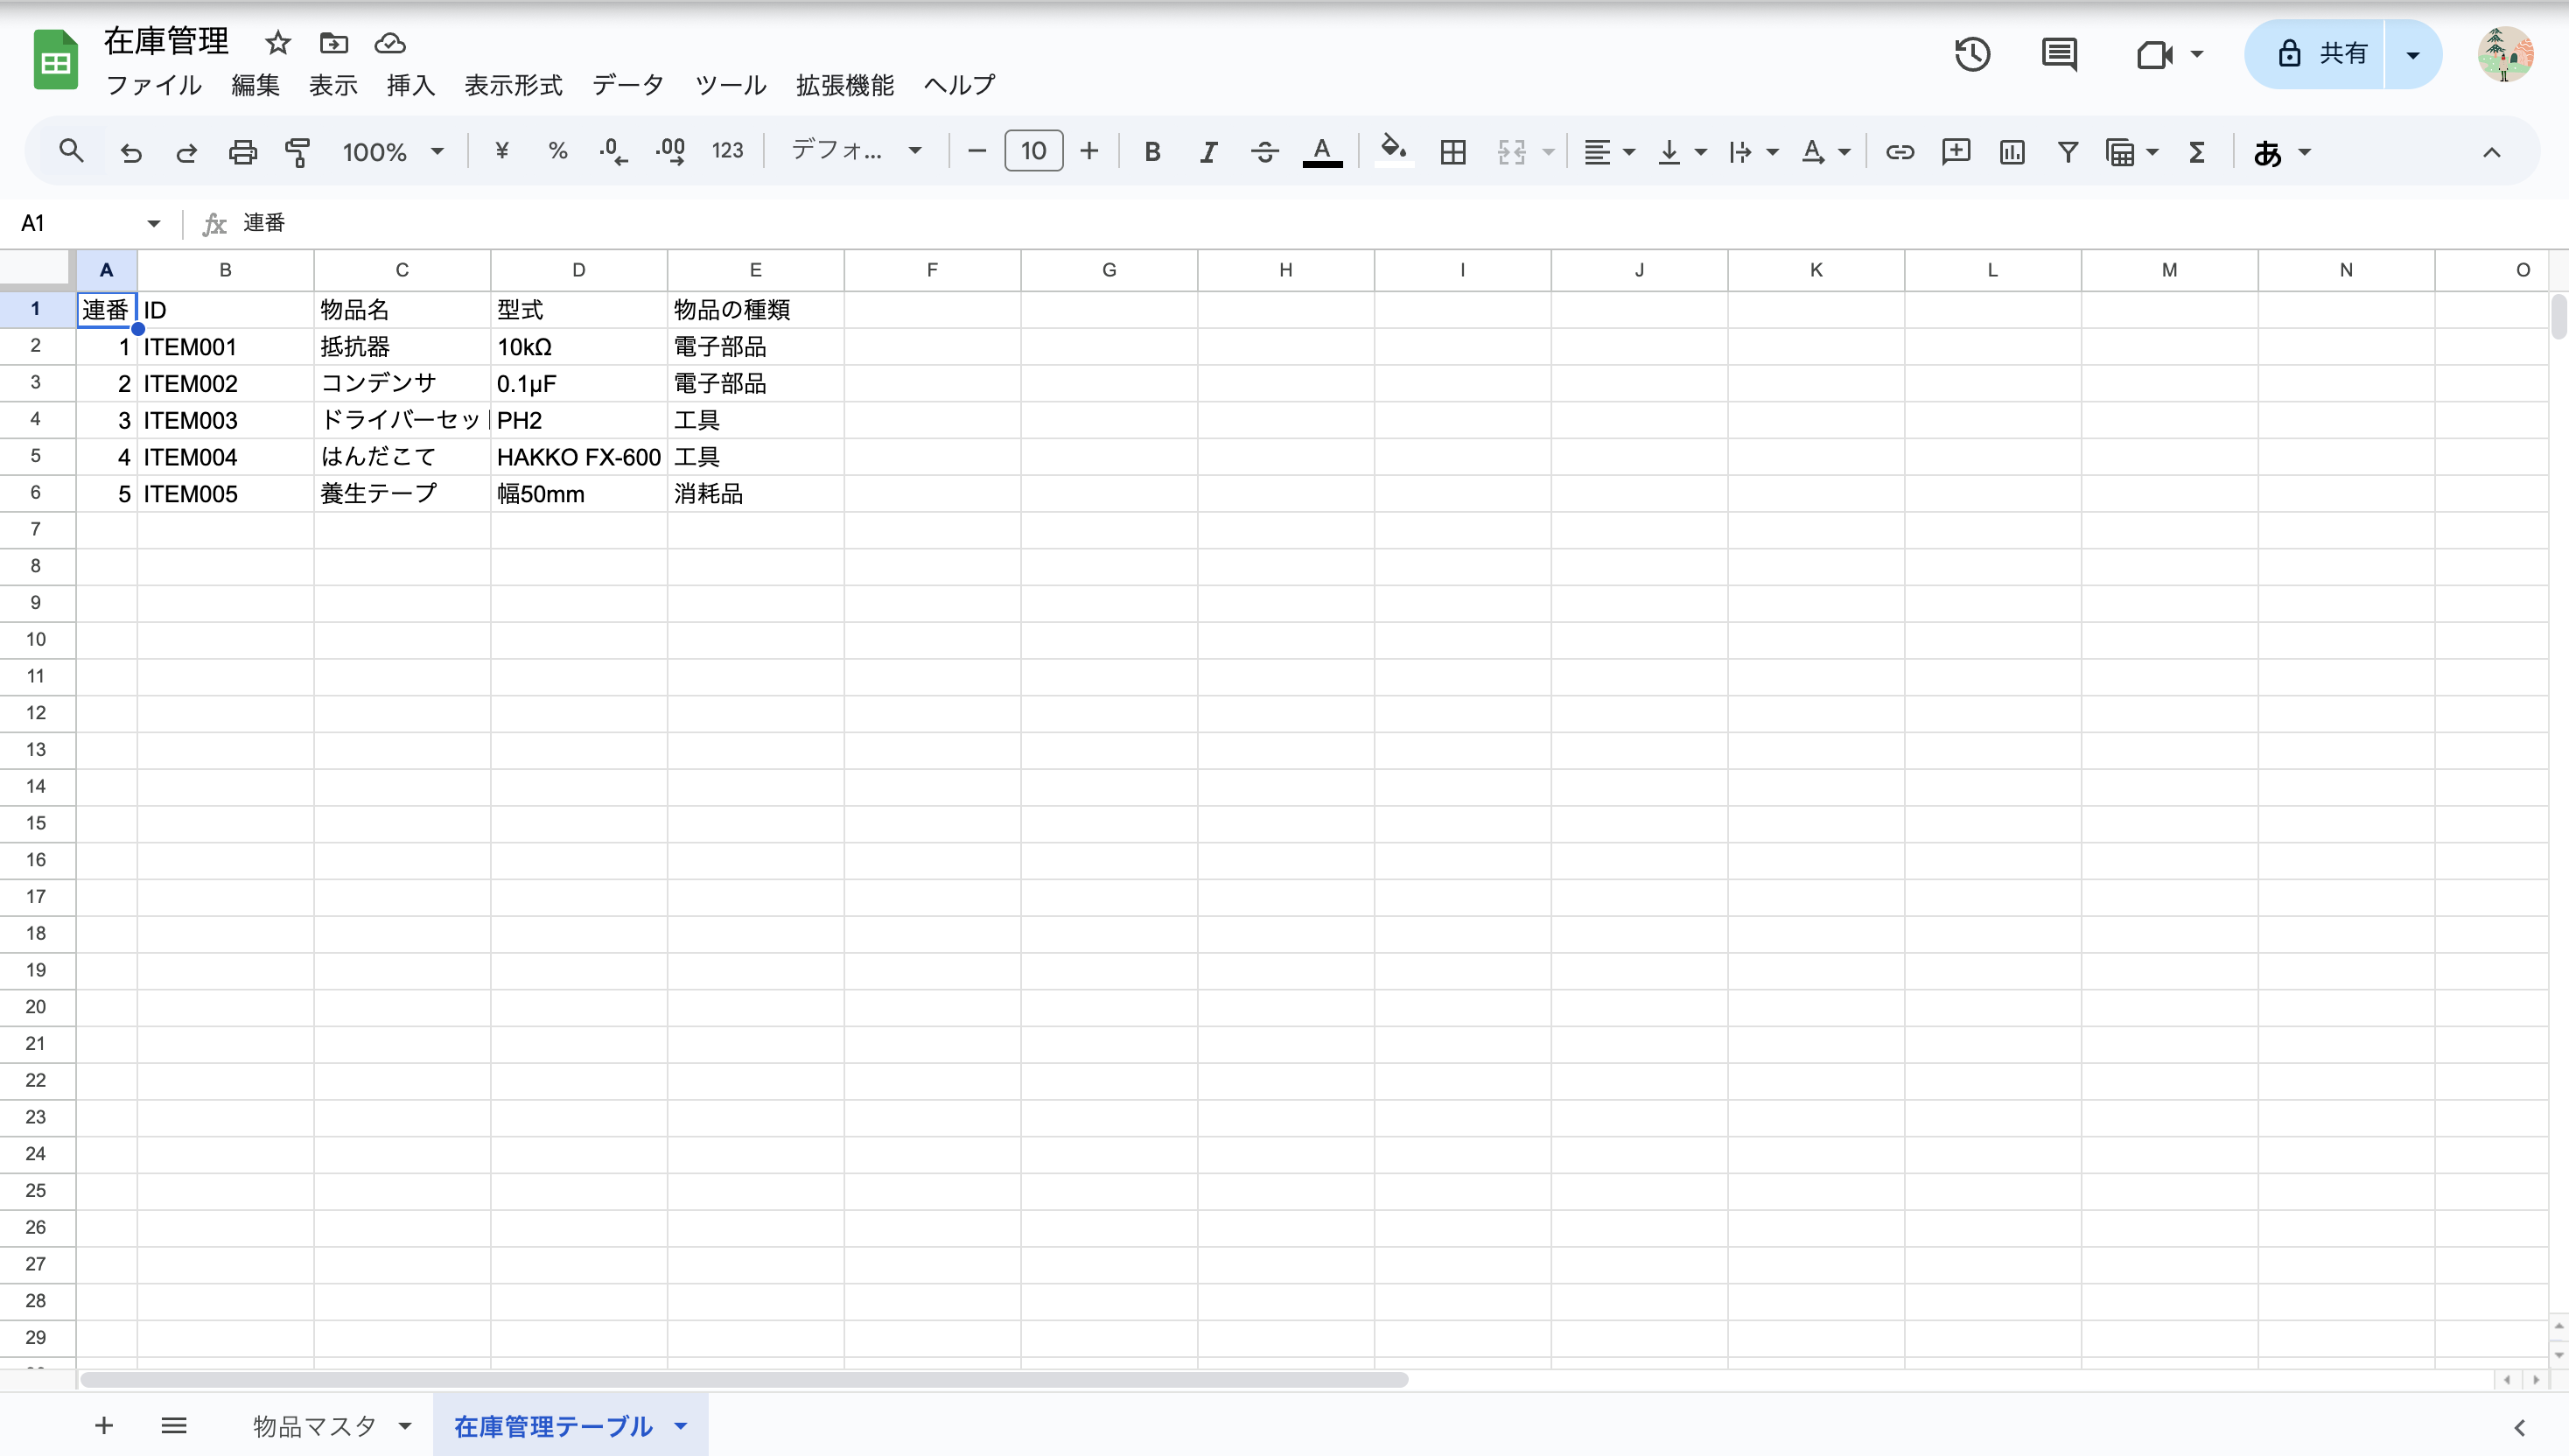Expand the 在庫管理テーブル sheet tab menu arrow
This screenshot has height=1456, width=2569.
pyautogui.click(x=681, y=1426)
